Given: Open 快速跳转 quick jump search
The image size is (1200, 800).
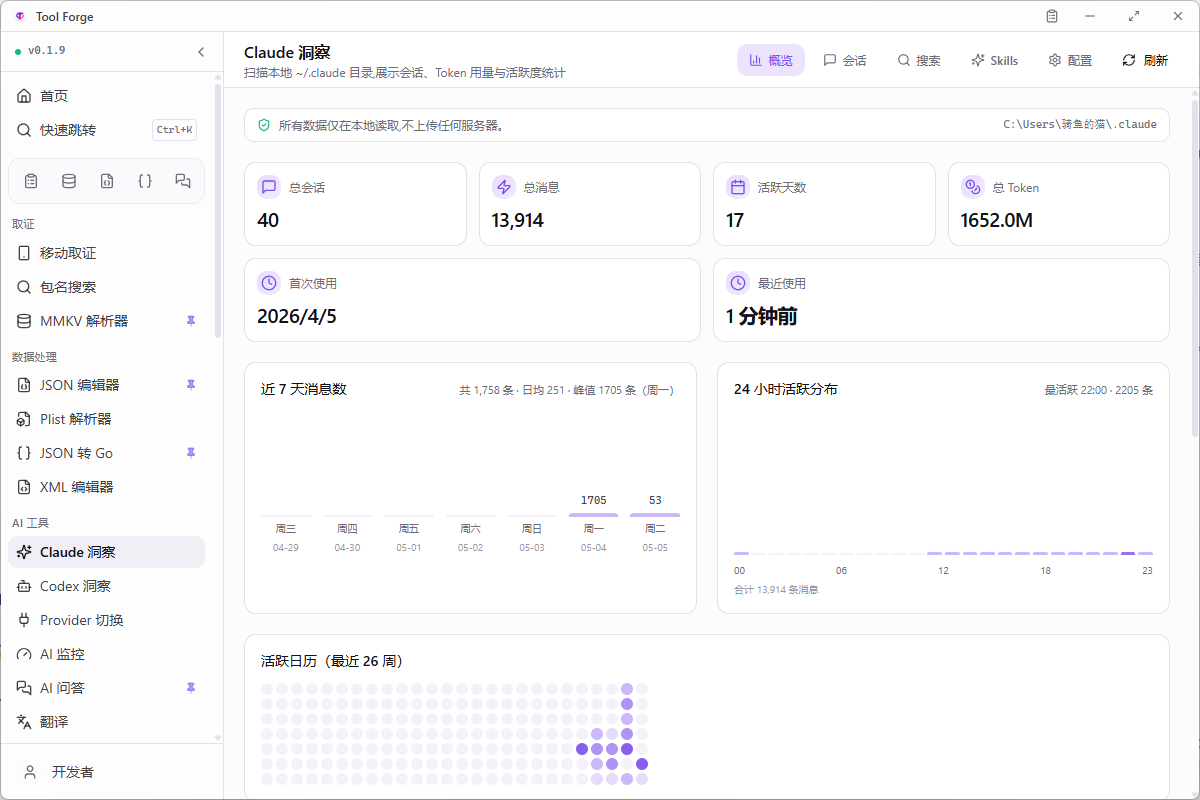Looking at the screenshot, I should (106, 130).
